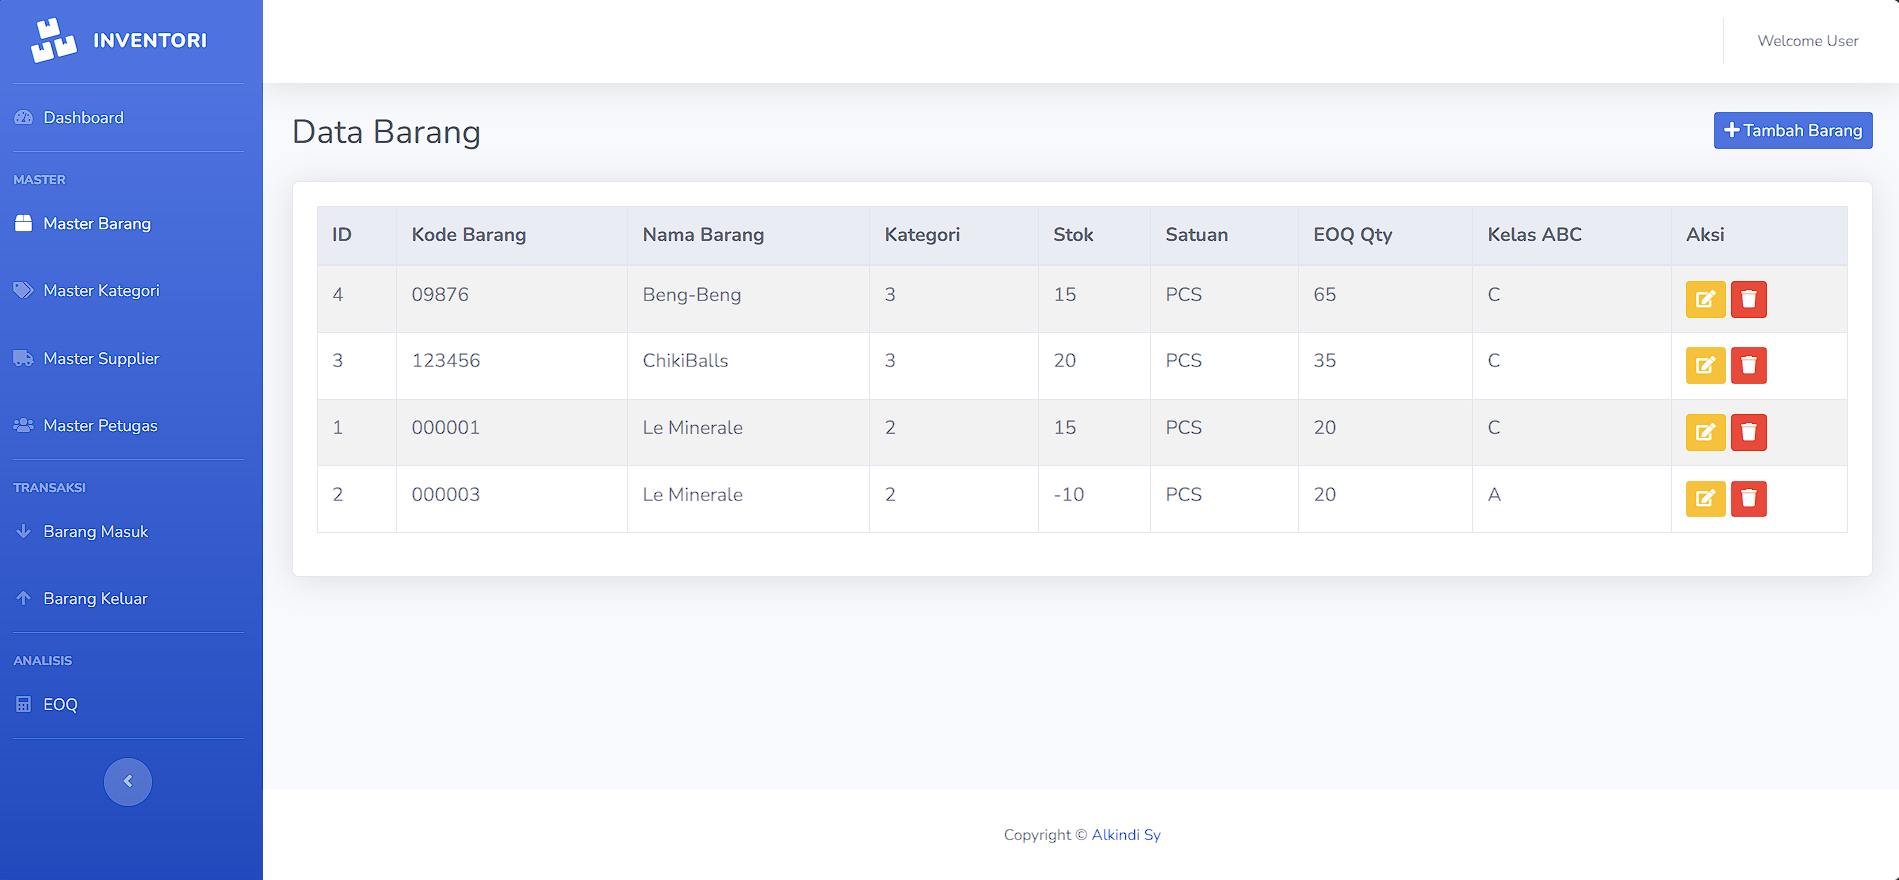
Task: Click the EOQ quantity value 35
Action: pyautogui.click(x=1324, y=361)
